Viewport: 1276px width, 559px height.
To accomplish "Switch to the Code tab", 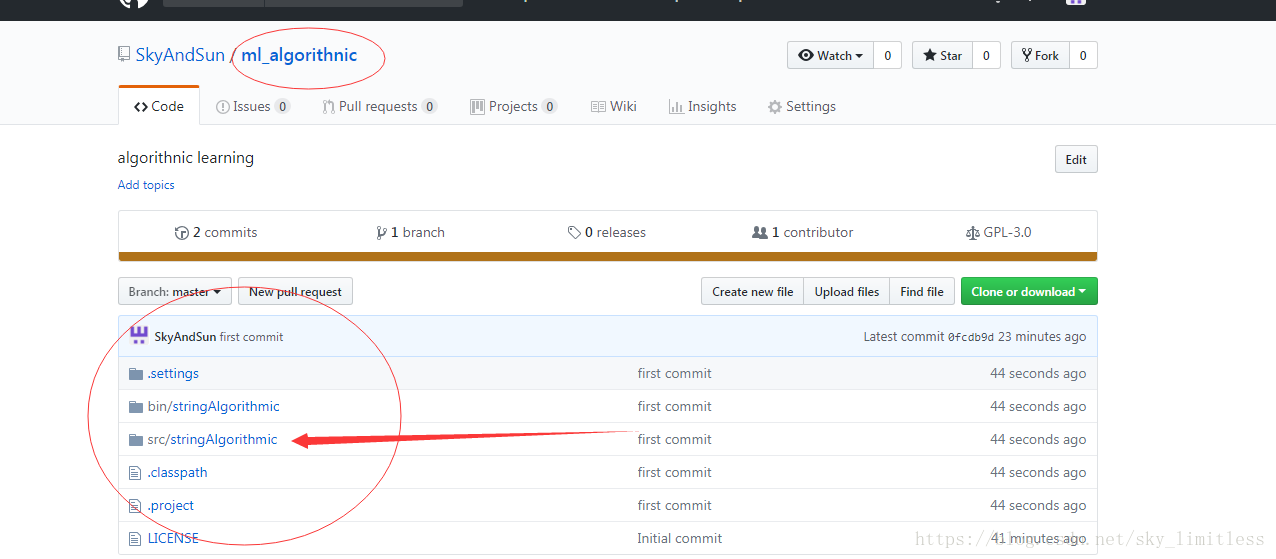I will click(159, 106).
